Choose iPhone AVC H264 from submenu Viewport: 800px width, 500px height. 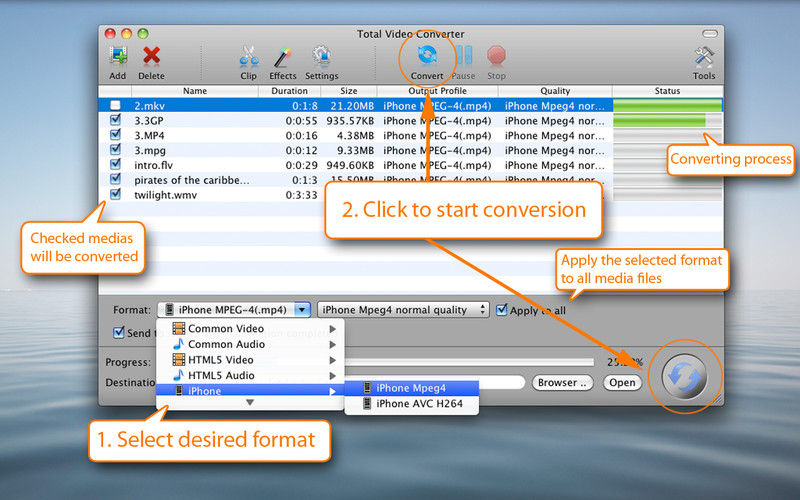(x=412, y=404)
